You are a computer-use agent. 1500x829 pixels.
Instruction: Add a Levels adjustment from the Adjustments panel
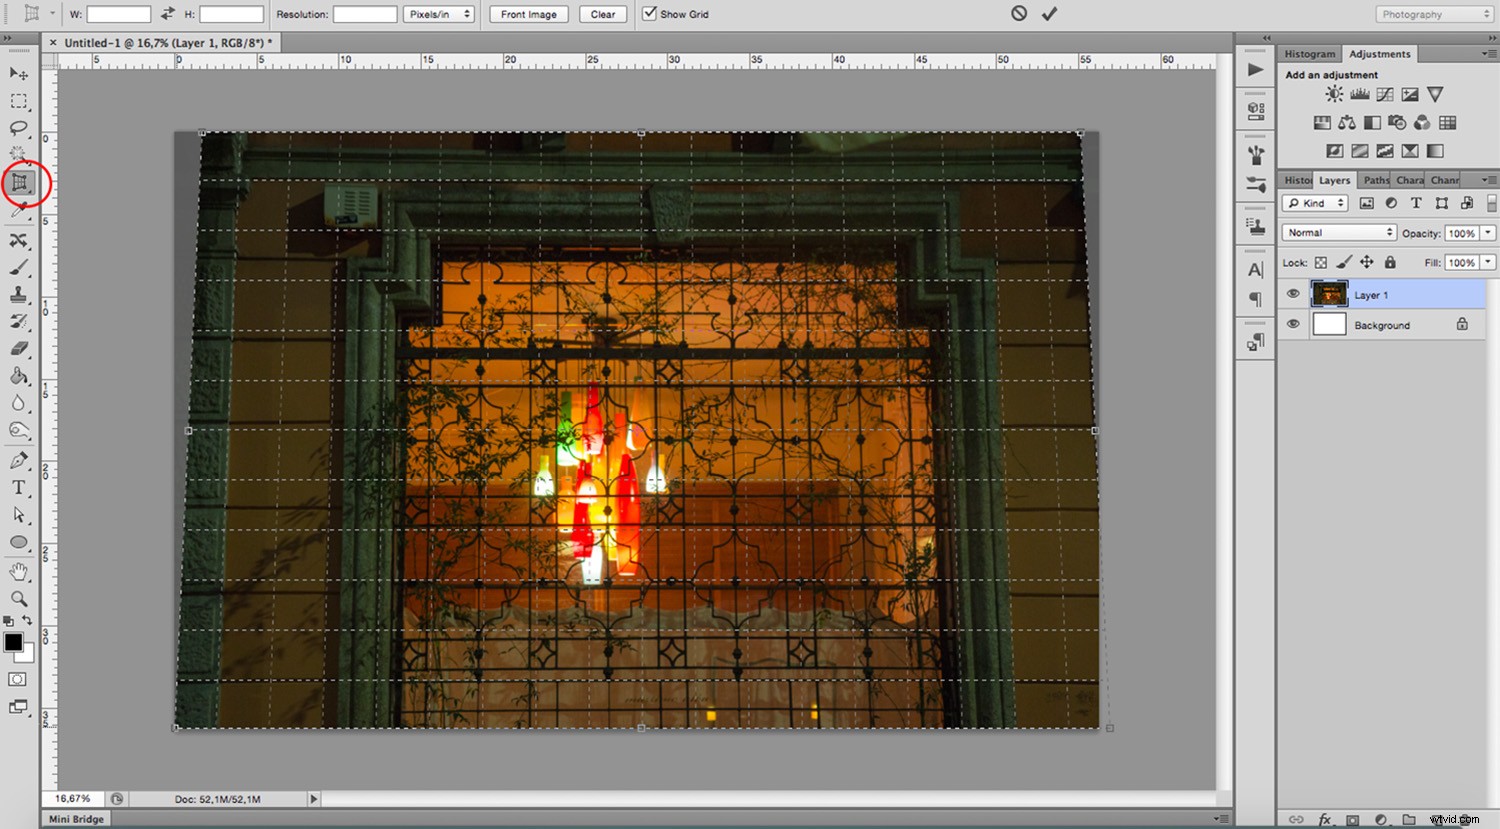point(1359,93)
